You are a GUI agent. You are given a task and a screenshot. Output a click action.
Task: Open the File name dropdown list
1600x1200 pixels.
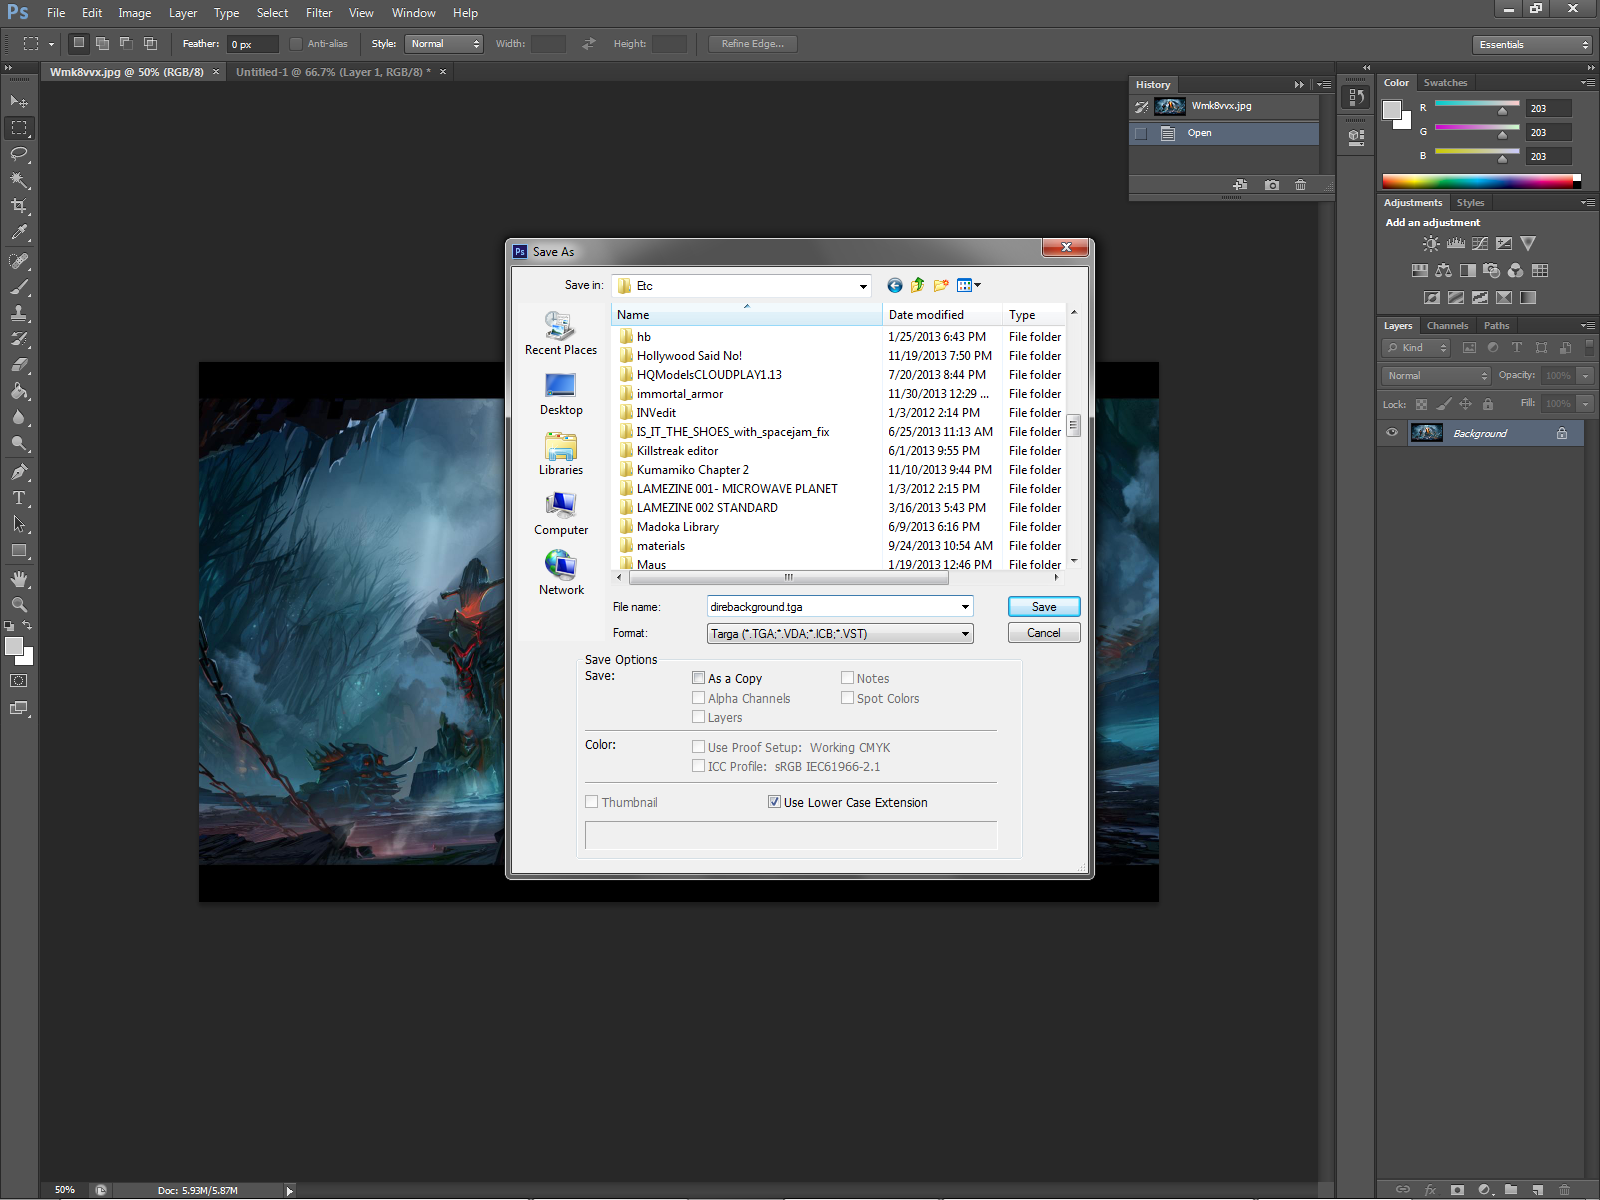[965, 607]
